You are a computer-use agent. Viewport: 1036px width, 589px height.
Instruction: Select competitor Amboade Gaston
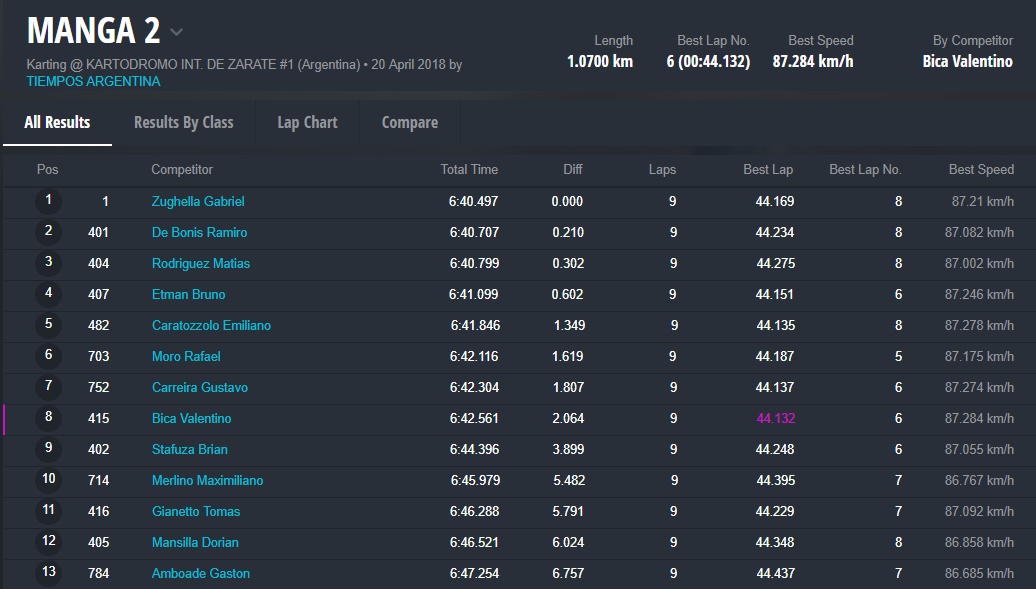point(201,573)
